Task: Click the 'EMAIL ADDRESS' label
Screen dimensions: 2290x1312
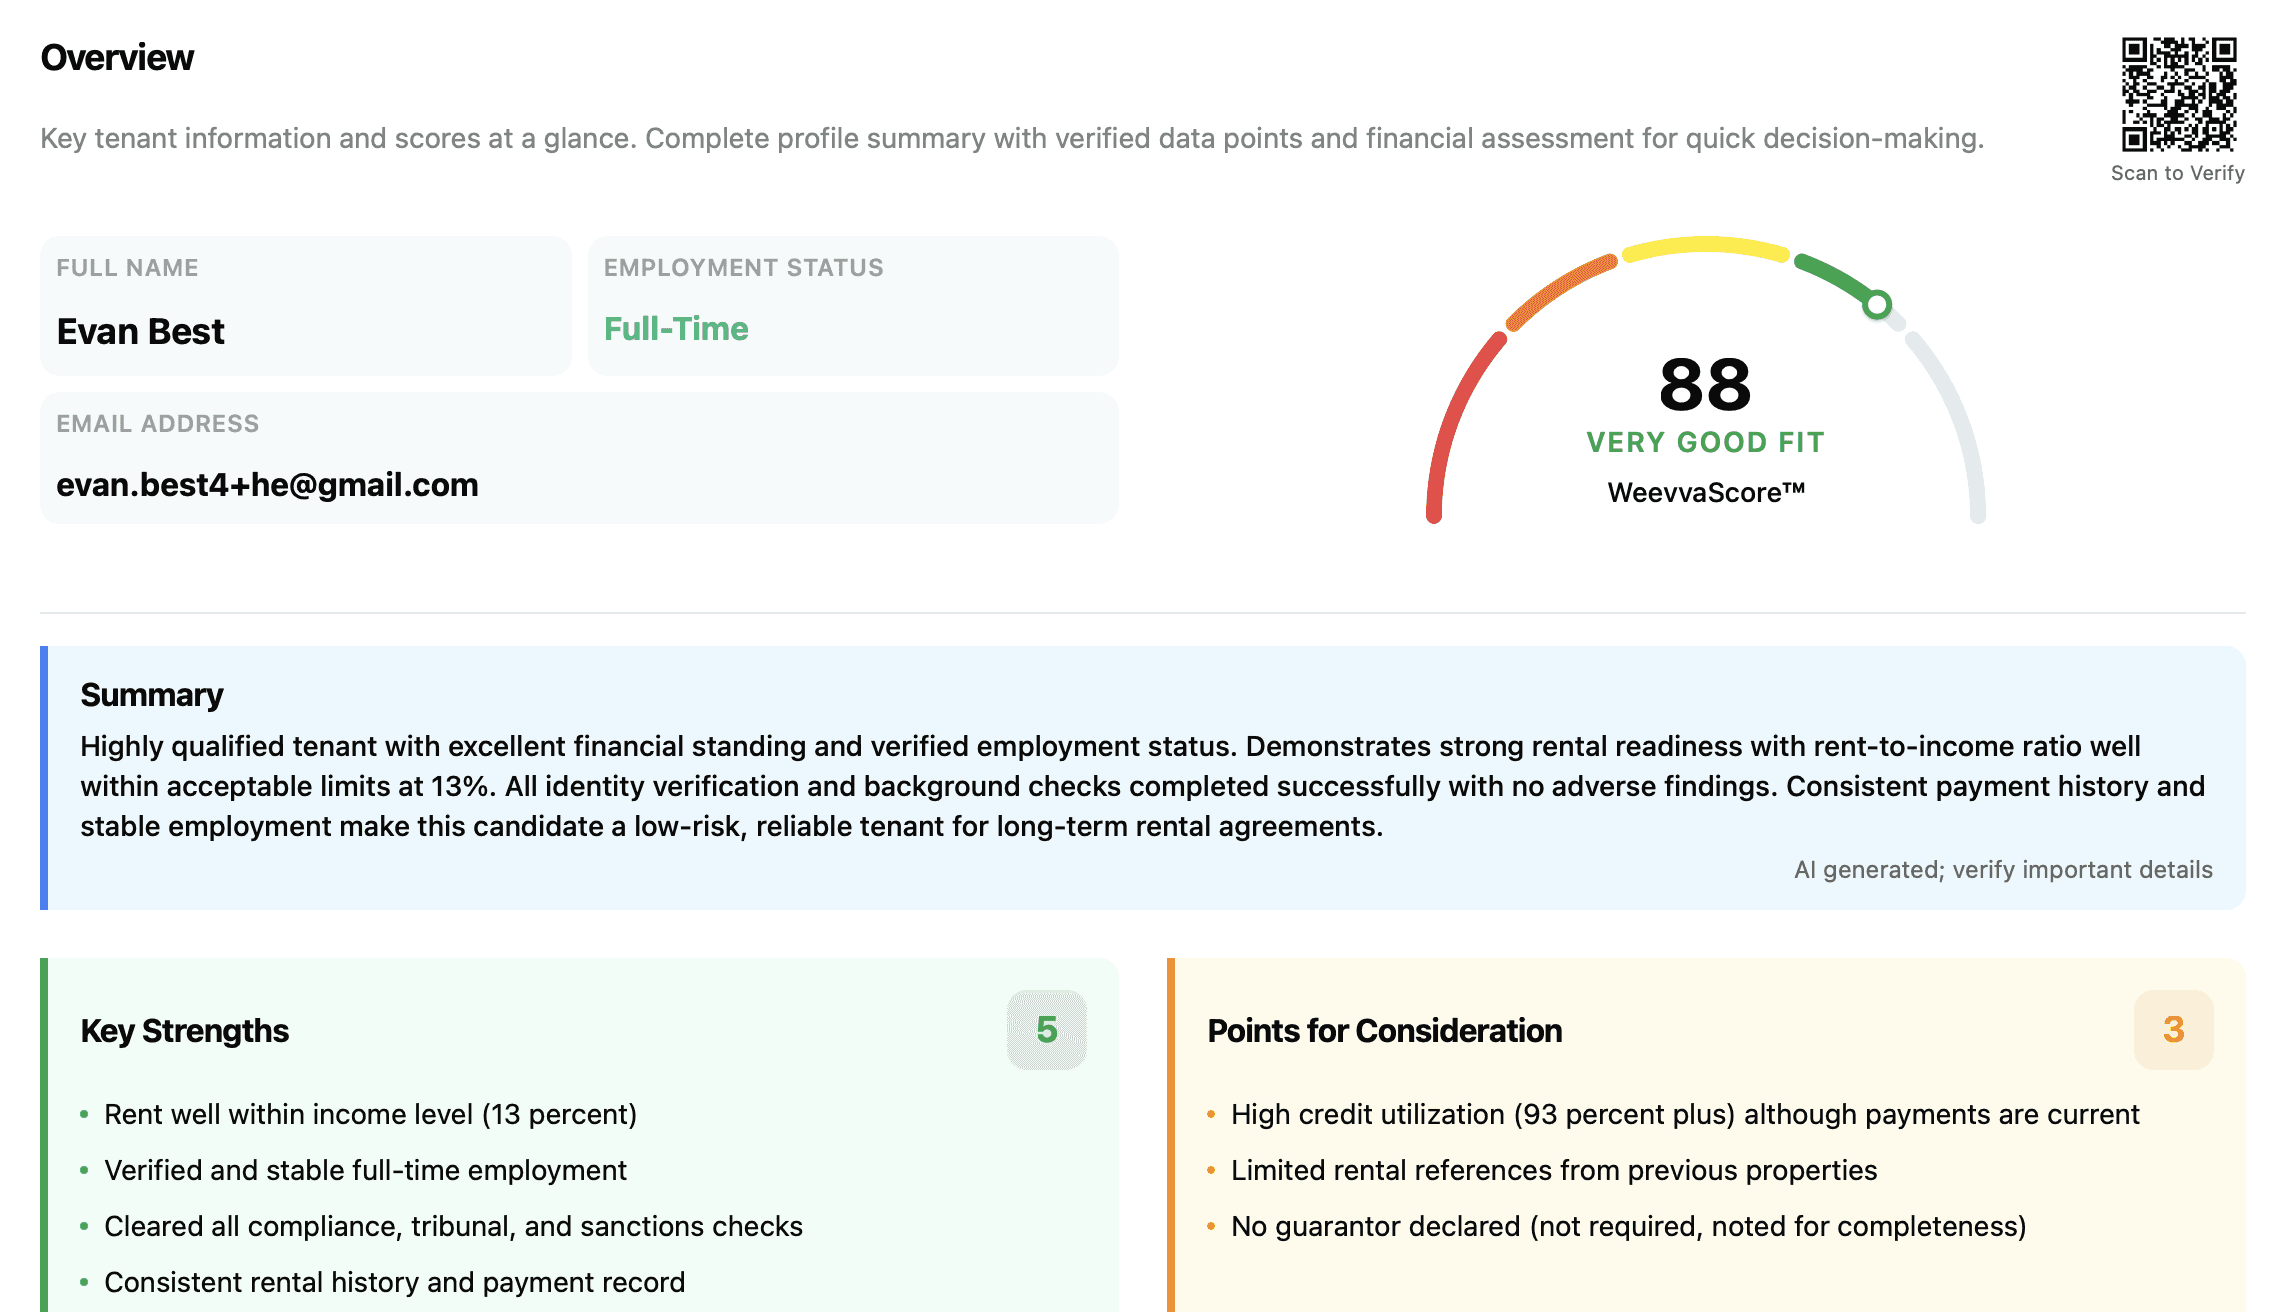Action: coord(158,424)
